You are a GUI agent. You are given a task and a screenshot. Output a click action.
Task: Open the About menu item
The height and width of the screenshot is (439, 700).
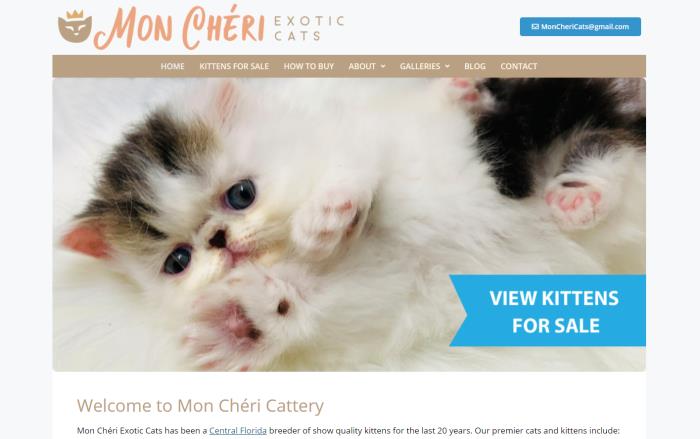[x=362, y=67]
